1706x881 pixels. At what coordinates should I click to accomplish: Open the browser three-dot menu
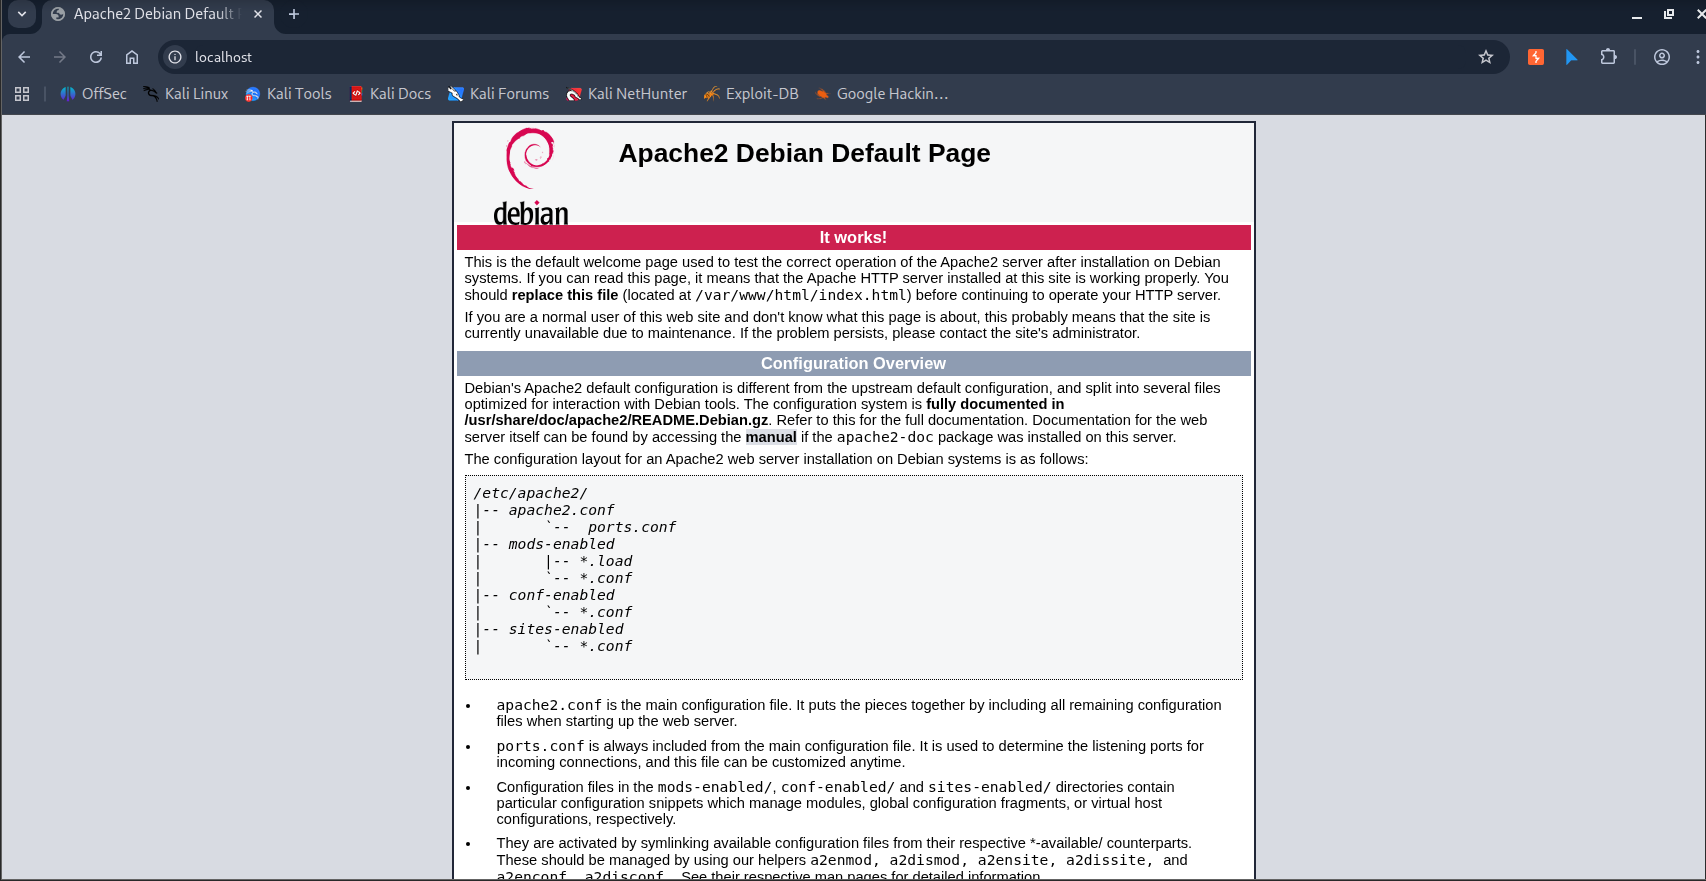1697,57
